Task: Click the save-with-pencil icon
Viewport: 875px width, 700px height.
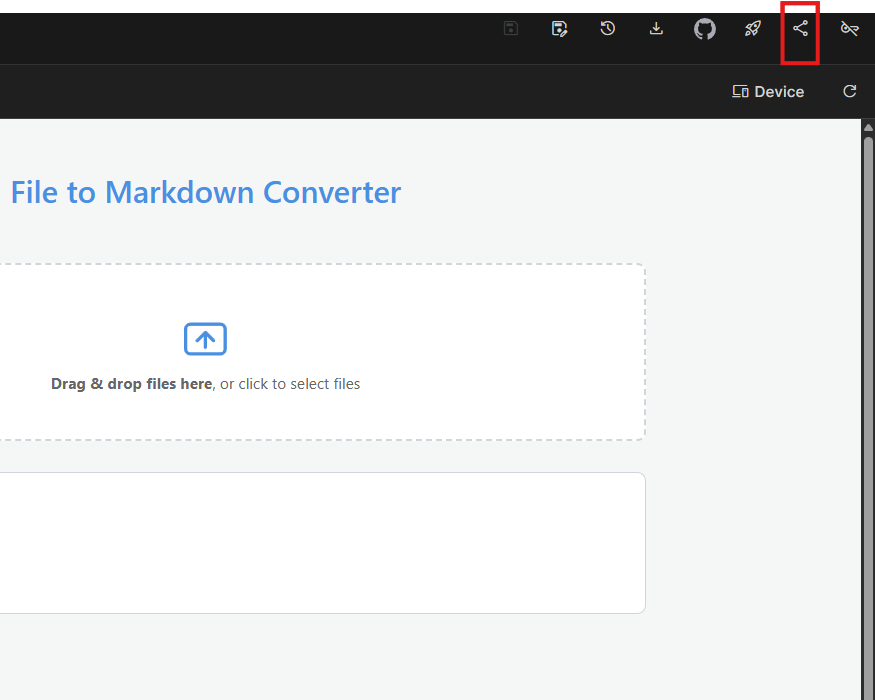Action: point(560,29)
